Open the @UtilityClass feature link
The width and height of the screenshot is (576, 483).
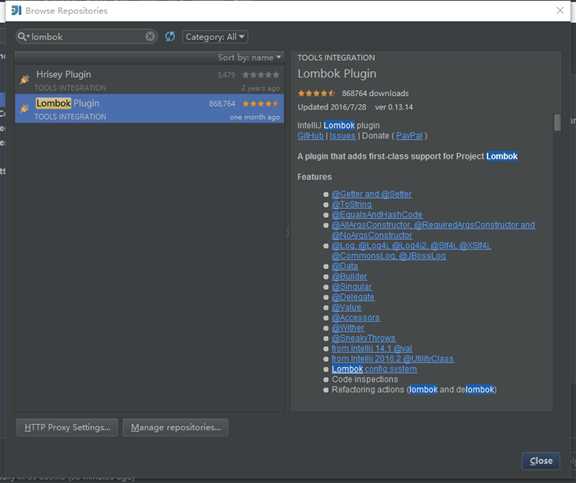[x=393, y=358]
